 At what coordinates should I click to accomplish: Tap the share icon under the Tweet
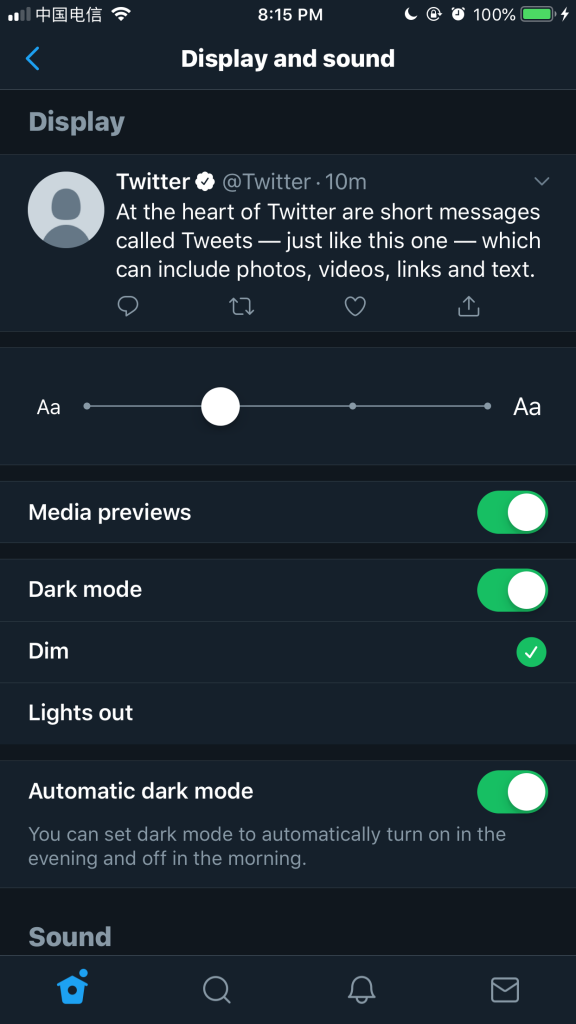click(469, 305)
